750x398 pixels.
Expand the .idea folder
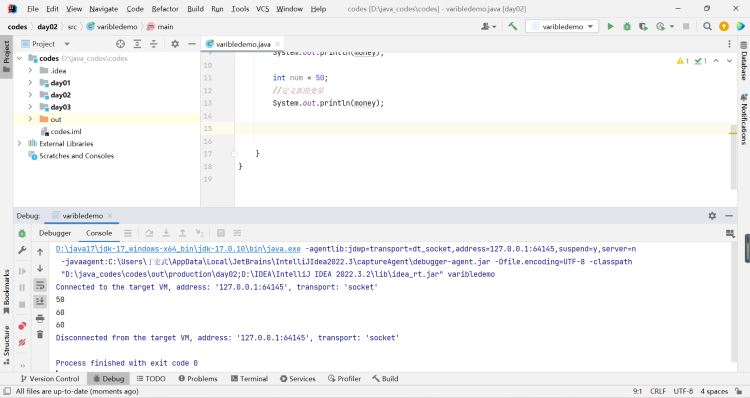(30, 70)
